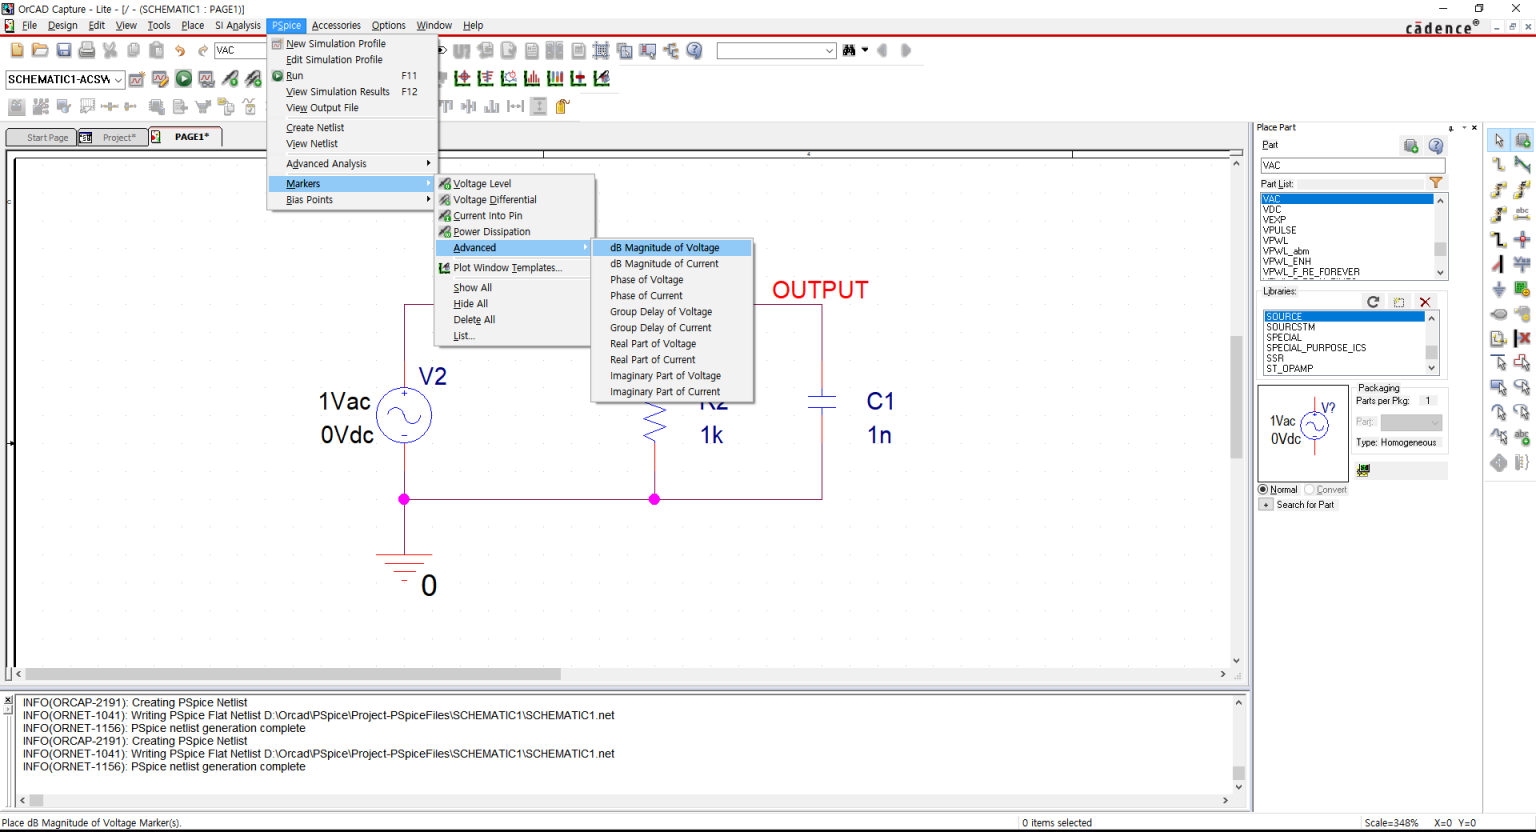This screenshot has height=832, width=1536.
Task: Open the binoculars search options arrow
Action: pyautogui.click(x=865, y=50)
